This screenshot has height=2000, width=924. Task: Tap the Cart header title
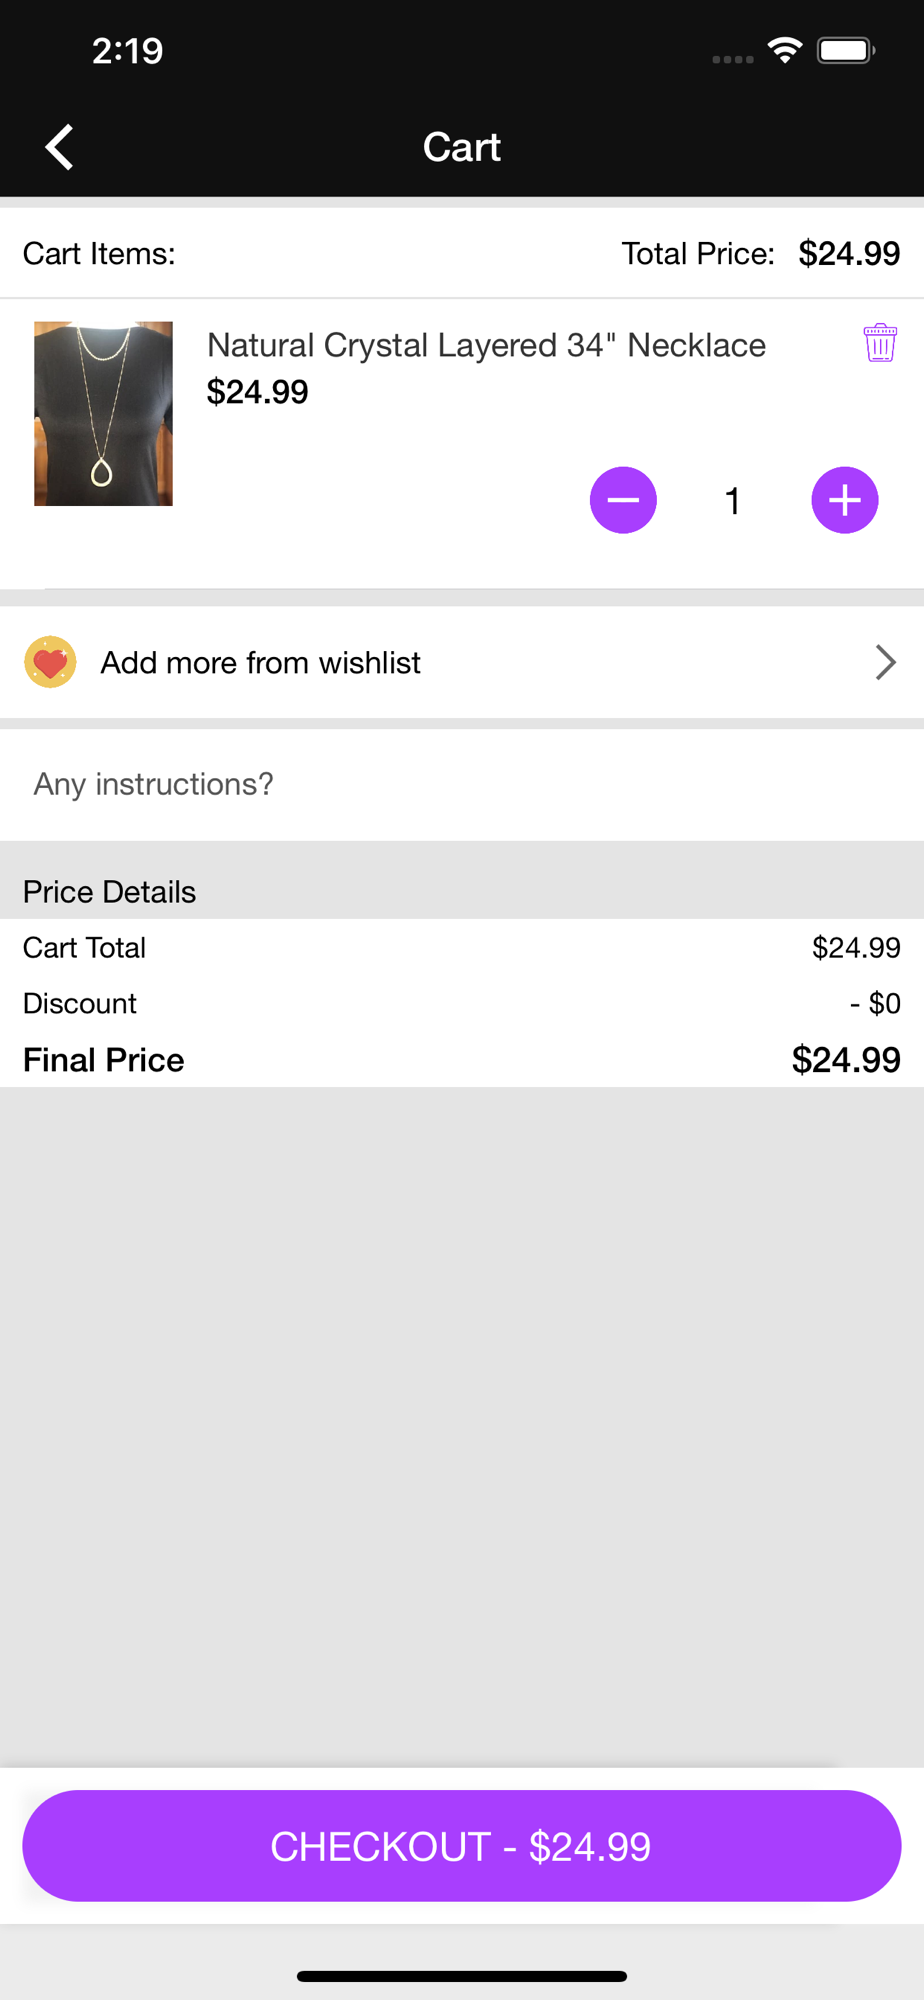462,147
